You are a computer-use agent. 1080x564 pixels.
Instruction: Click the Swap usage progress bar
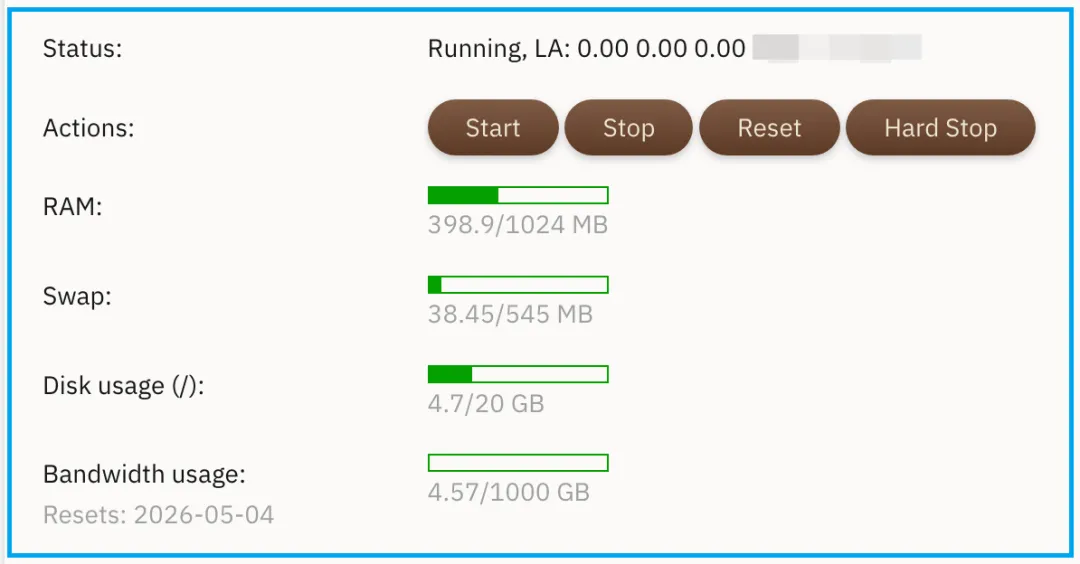518,285
